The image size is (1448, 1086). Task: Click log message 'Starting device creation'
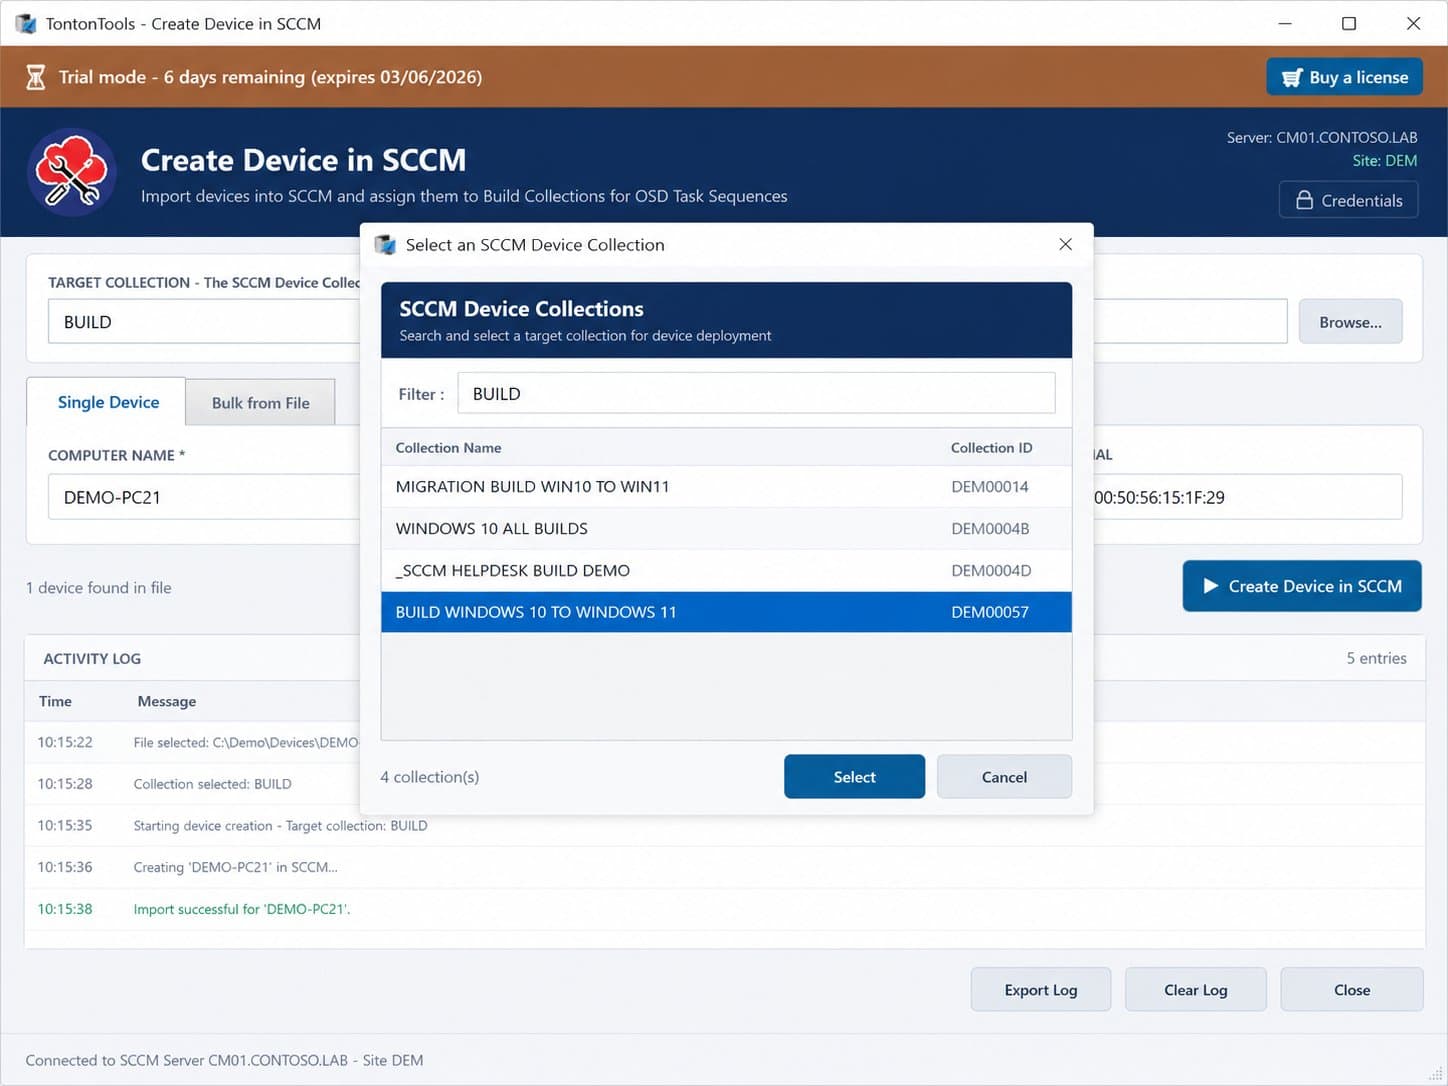pyautogui.click(x=280, y=826)
